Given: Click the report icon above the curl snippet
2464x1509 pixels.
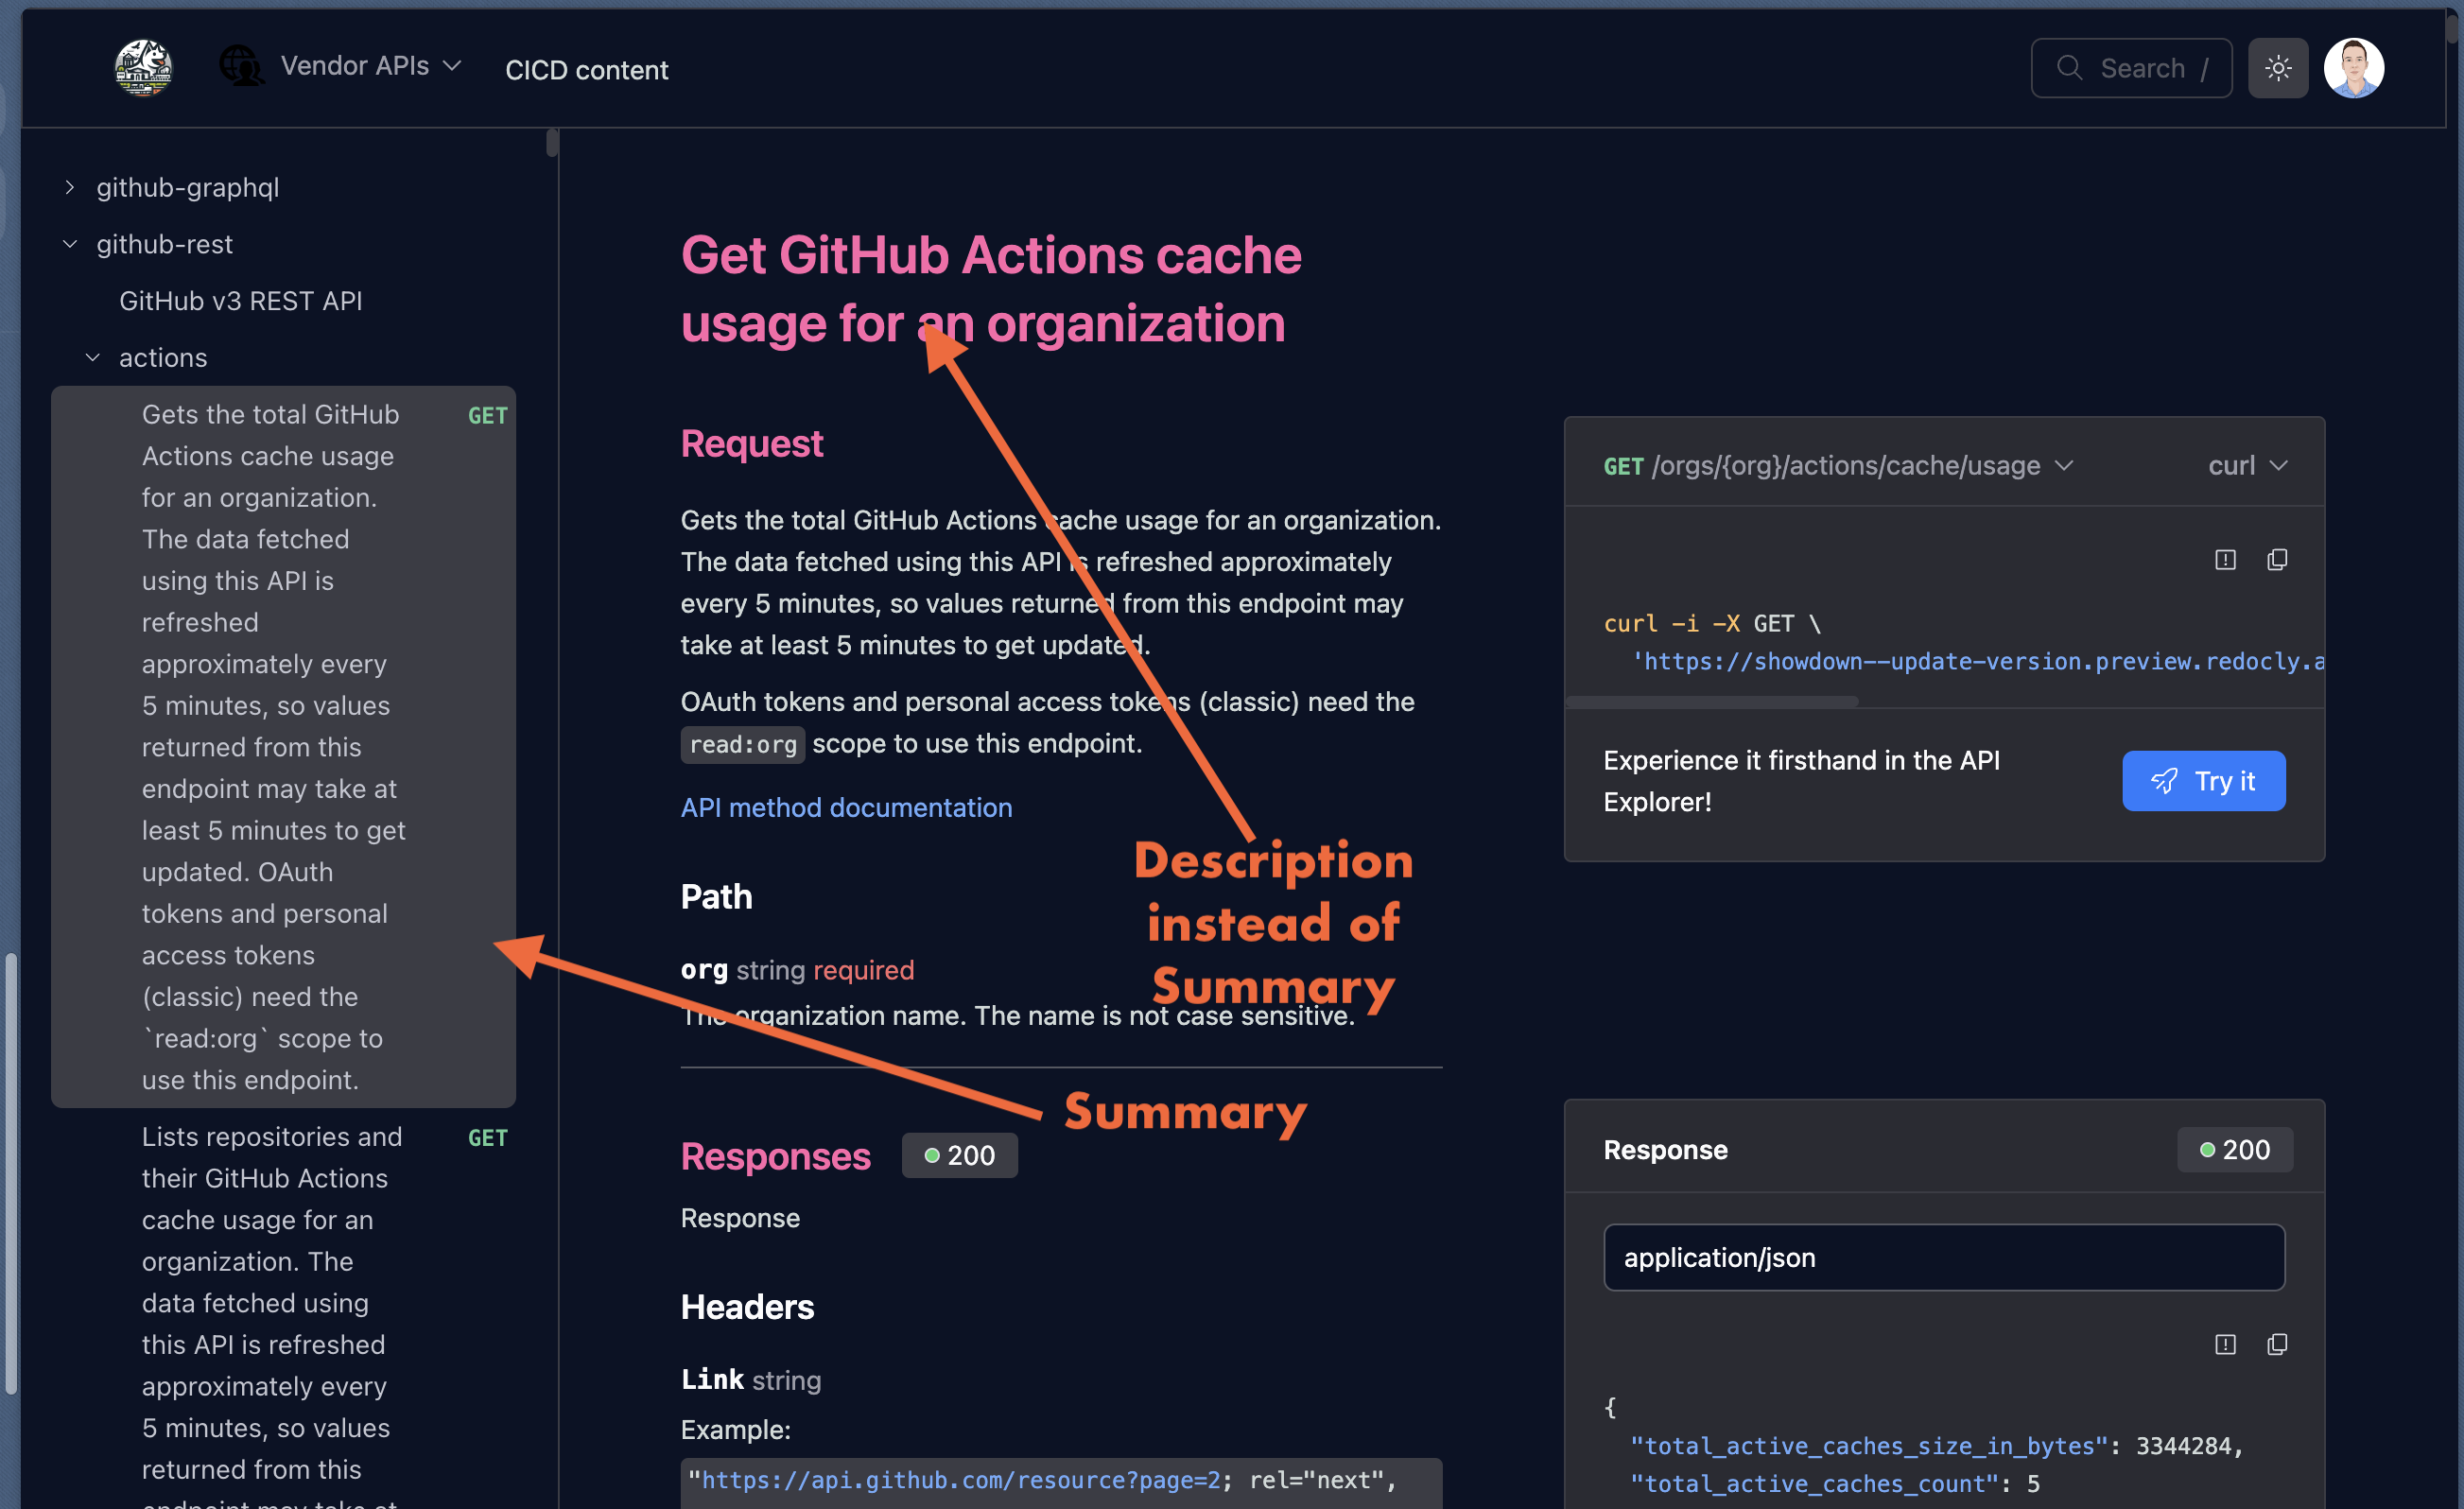Looking at the screenshot, I should [x=2225, y=560].
